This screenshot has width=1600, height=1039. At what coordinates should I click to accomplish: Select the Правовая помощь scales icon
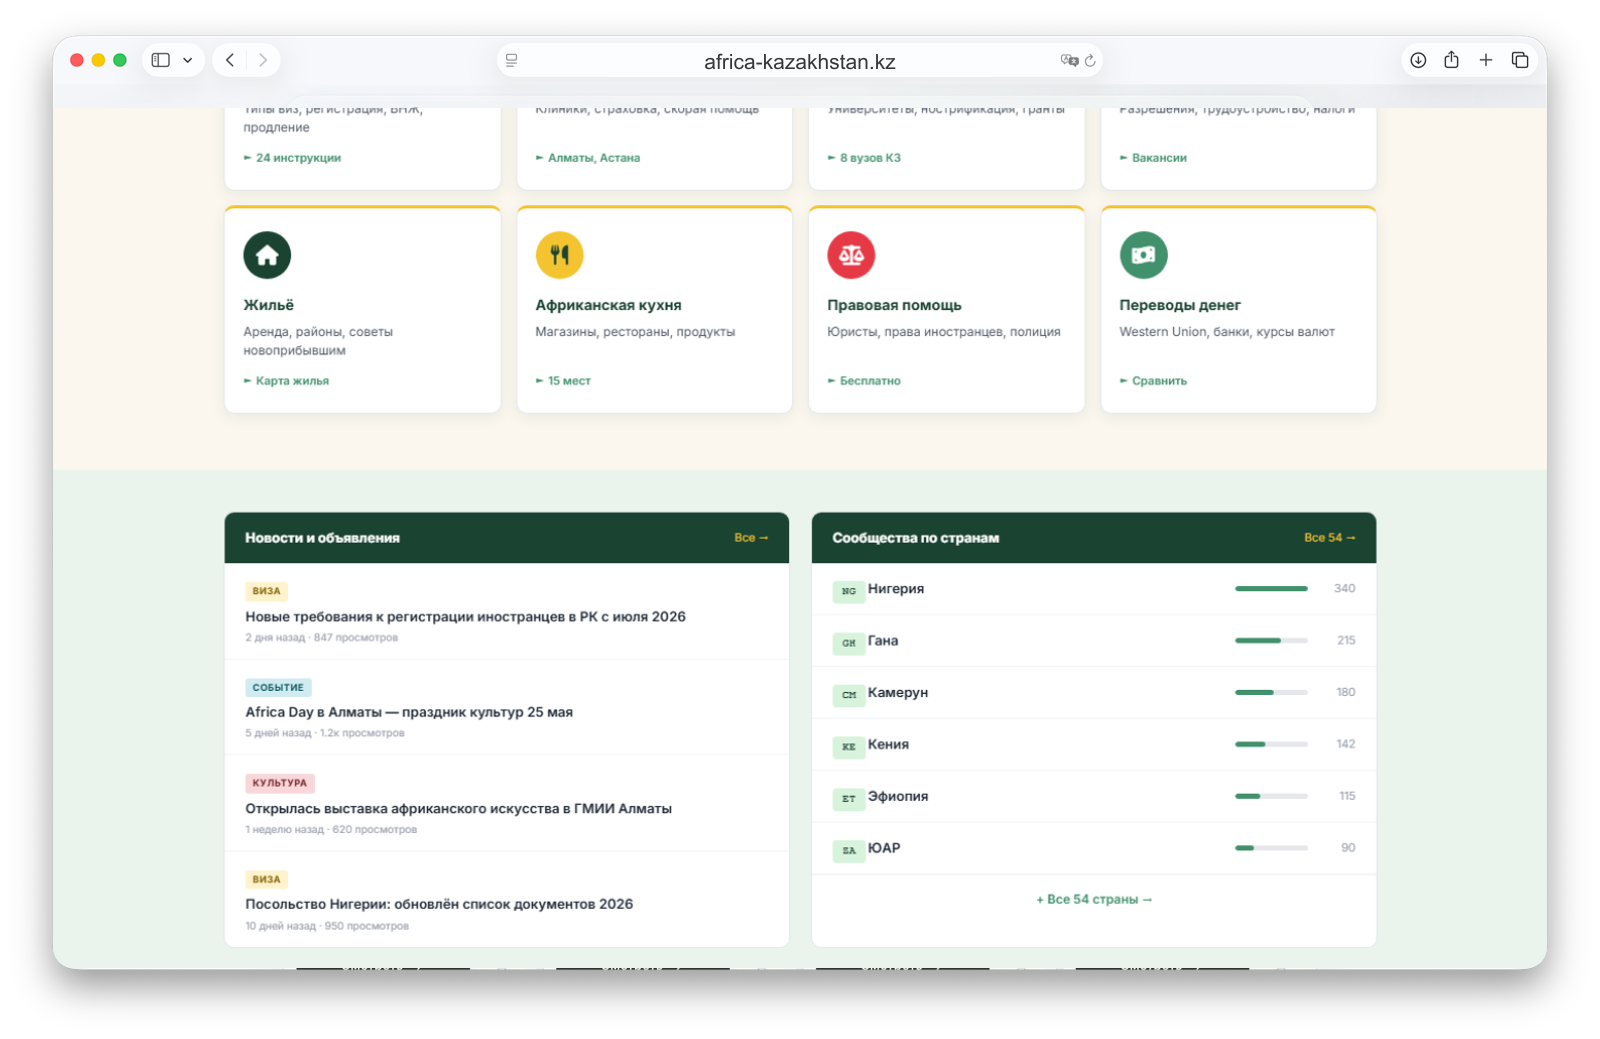click(x=851, y=255)
